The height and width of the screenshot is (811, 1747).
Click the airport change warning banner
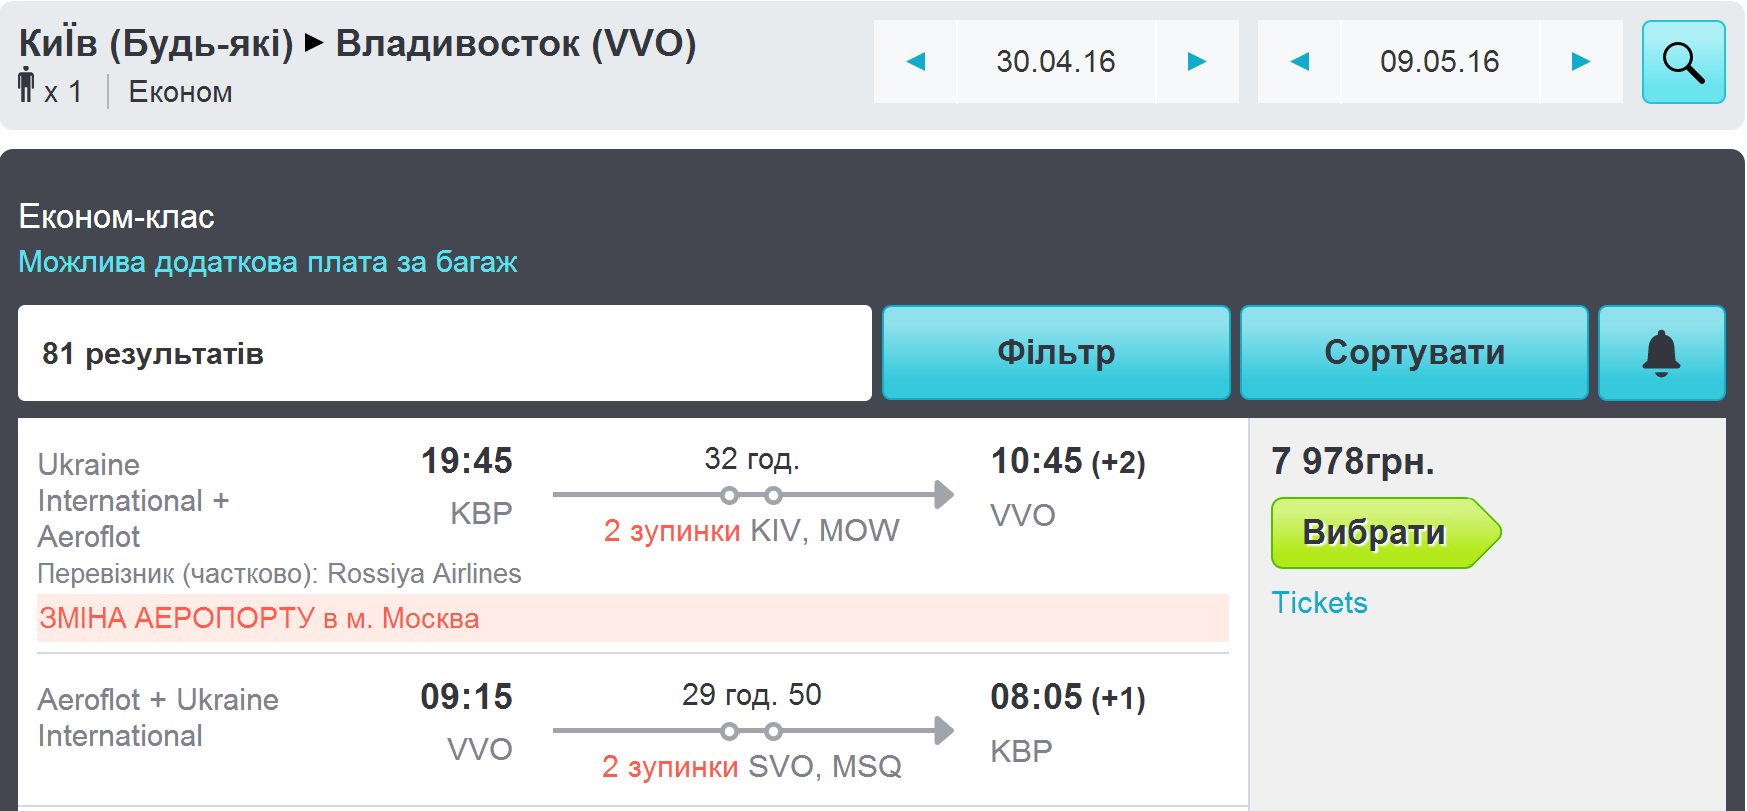point(633,618)
